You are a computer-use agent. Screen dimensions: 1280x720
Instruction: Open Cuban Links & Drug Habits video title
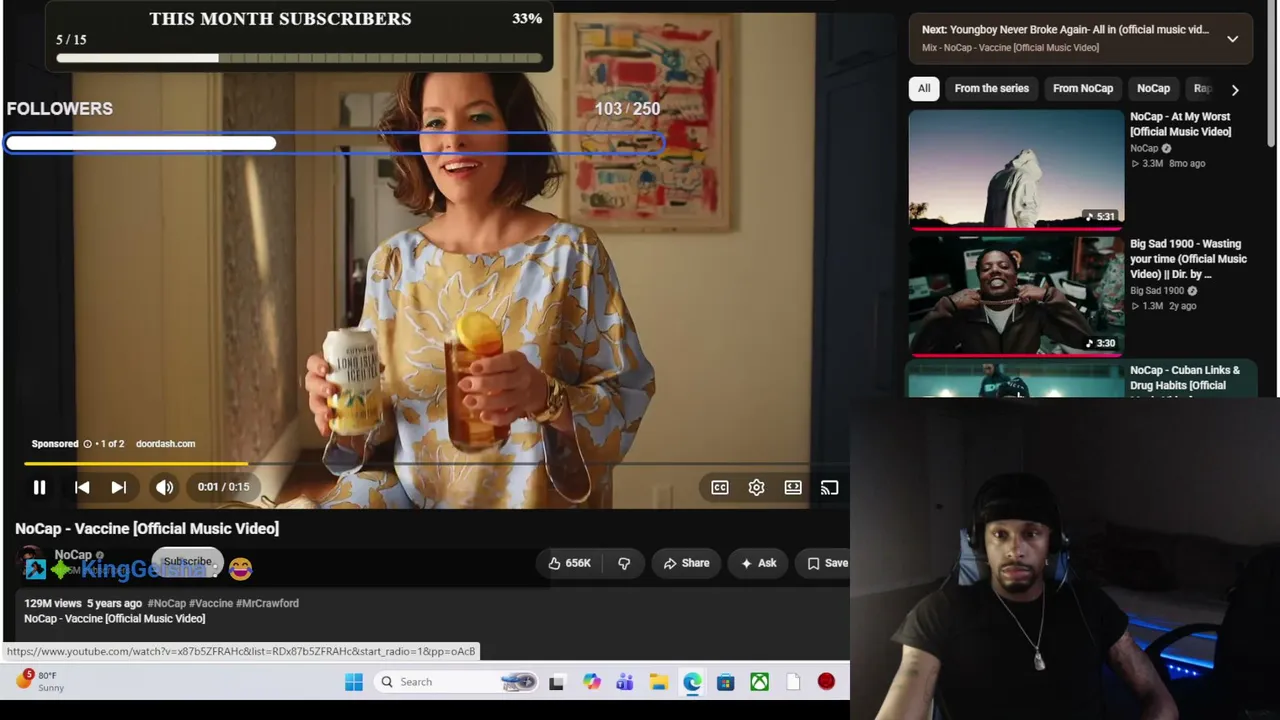1185,378
